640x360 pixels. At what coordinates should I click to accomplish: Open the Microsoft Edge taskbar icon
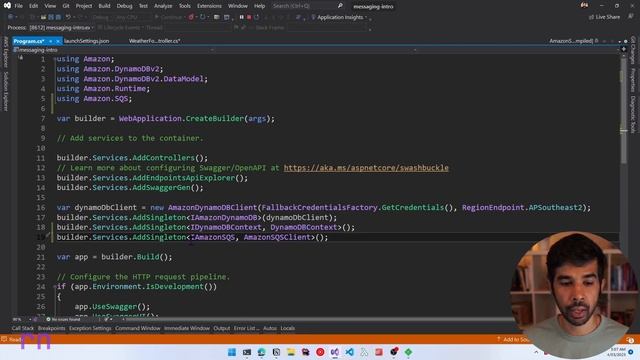click(x=261, y=352)
